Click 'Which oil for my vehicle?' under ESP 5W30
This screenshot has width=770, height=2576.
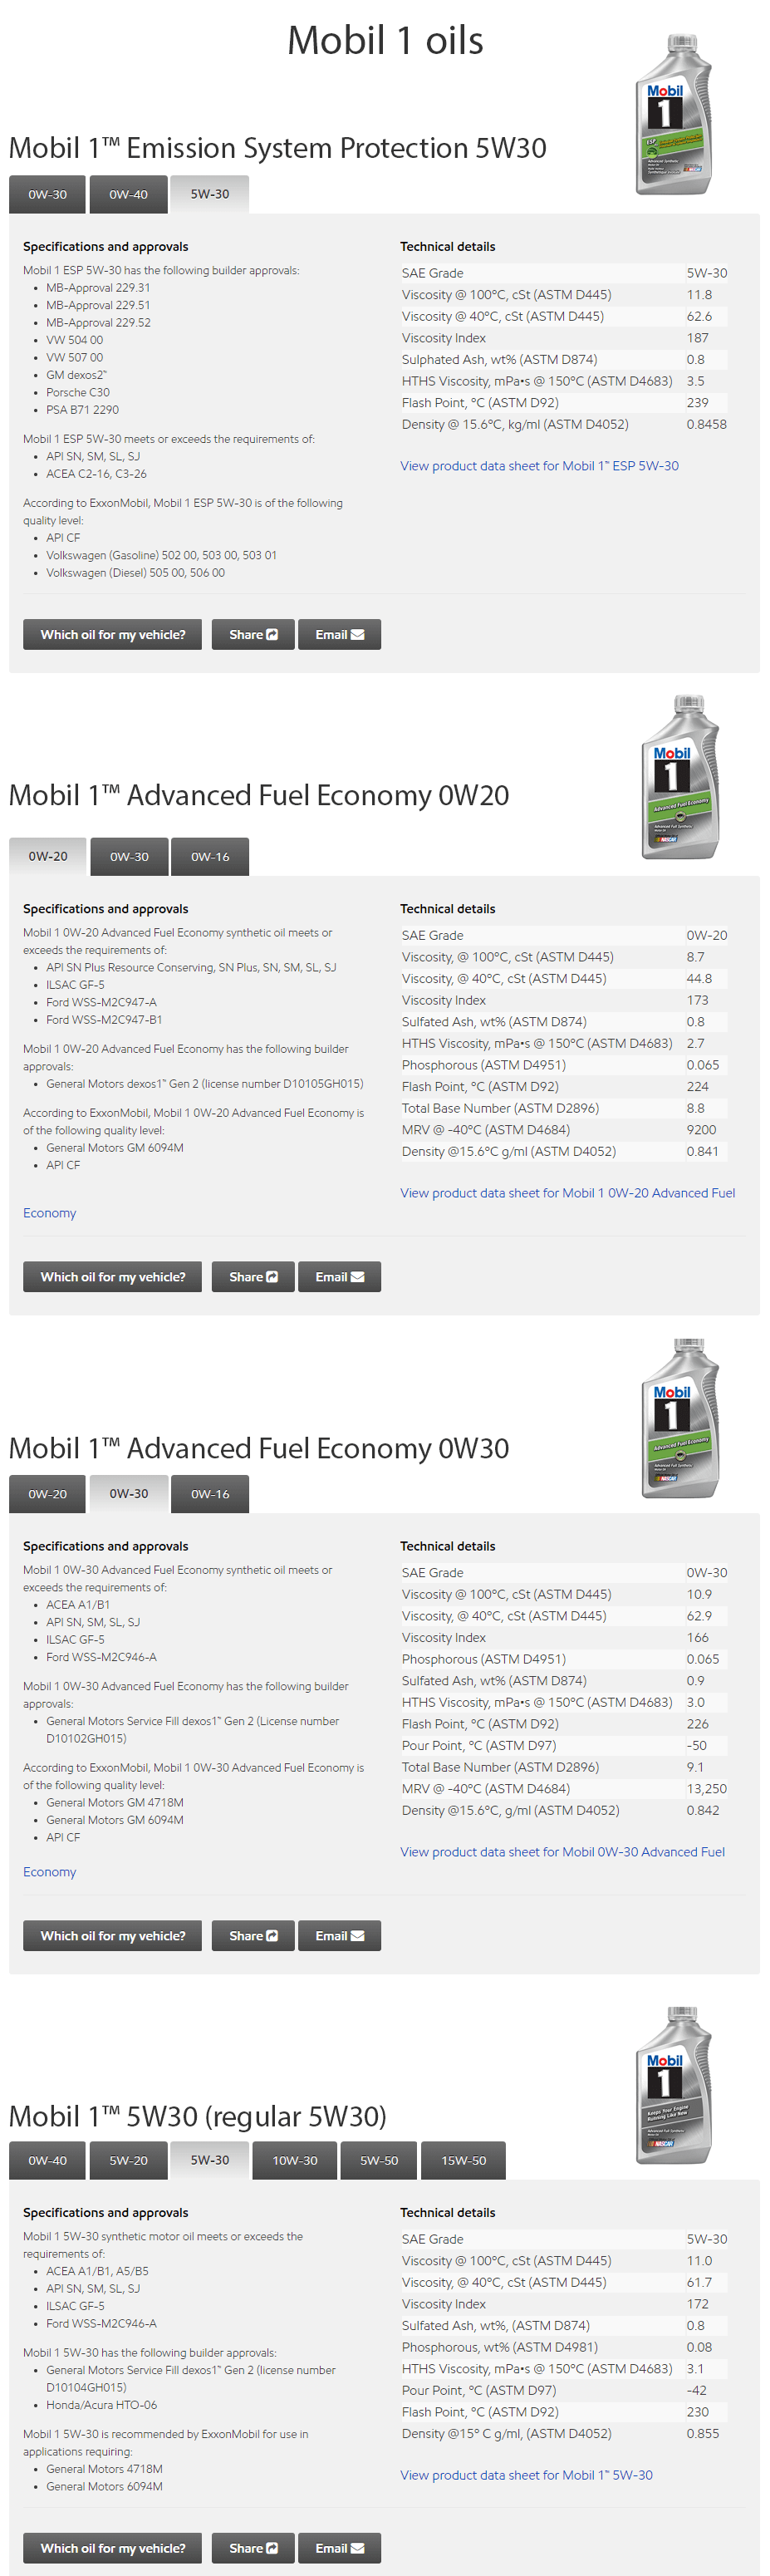(x=111, y=634)
